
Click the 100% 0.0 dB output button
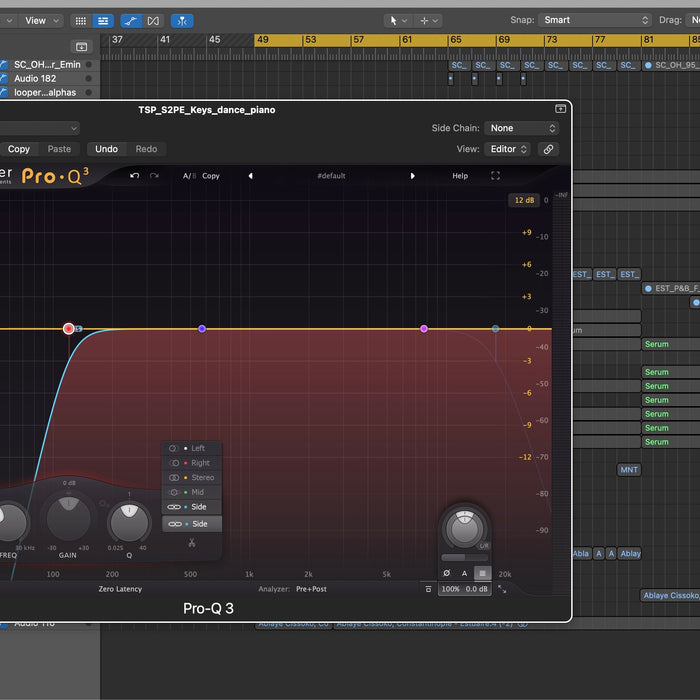(x=465, y=589)
